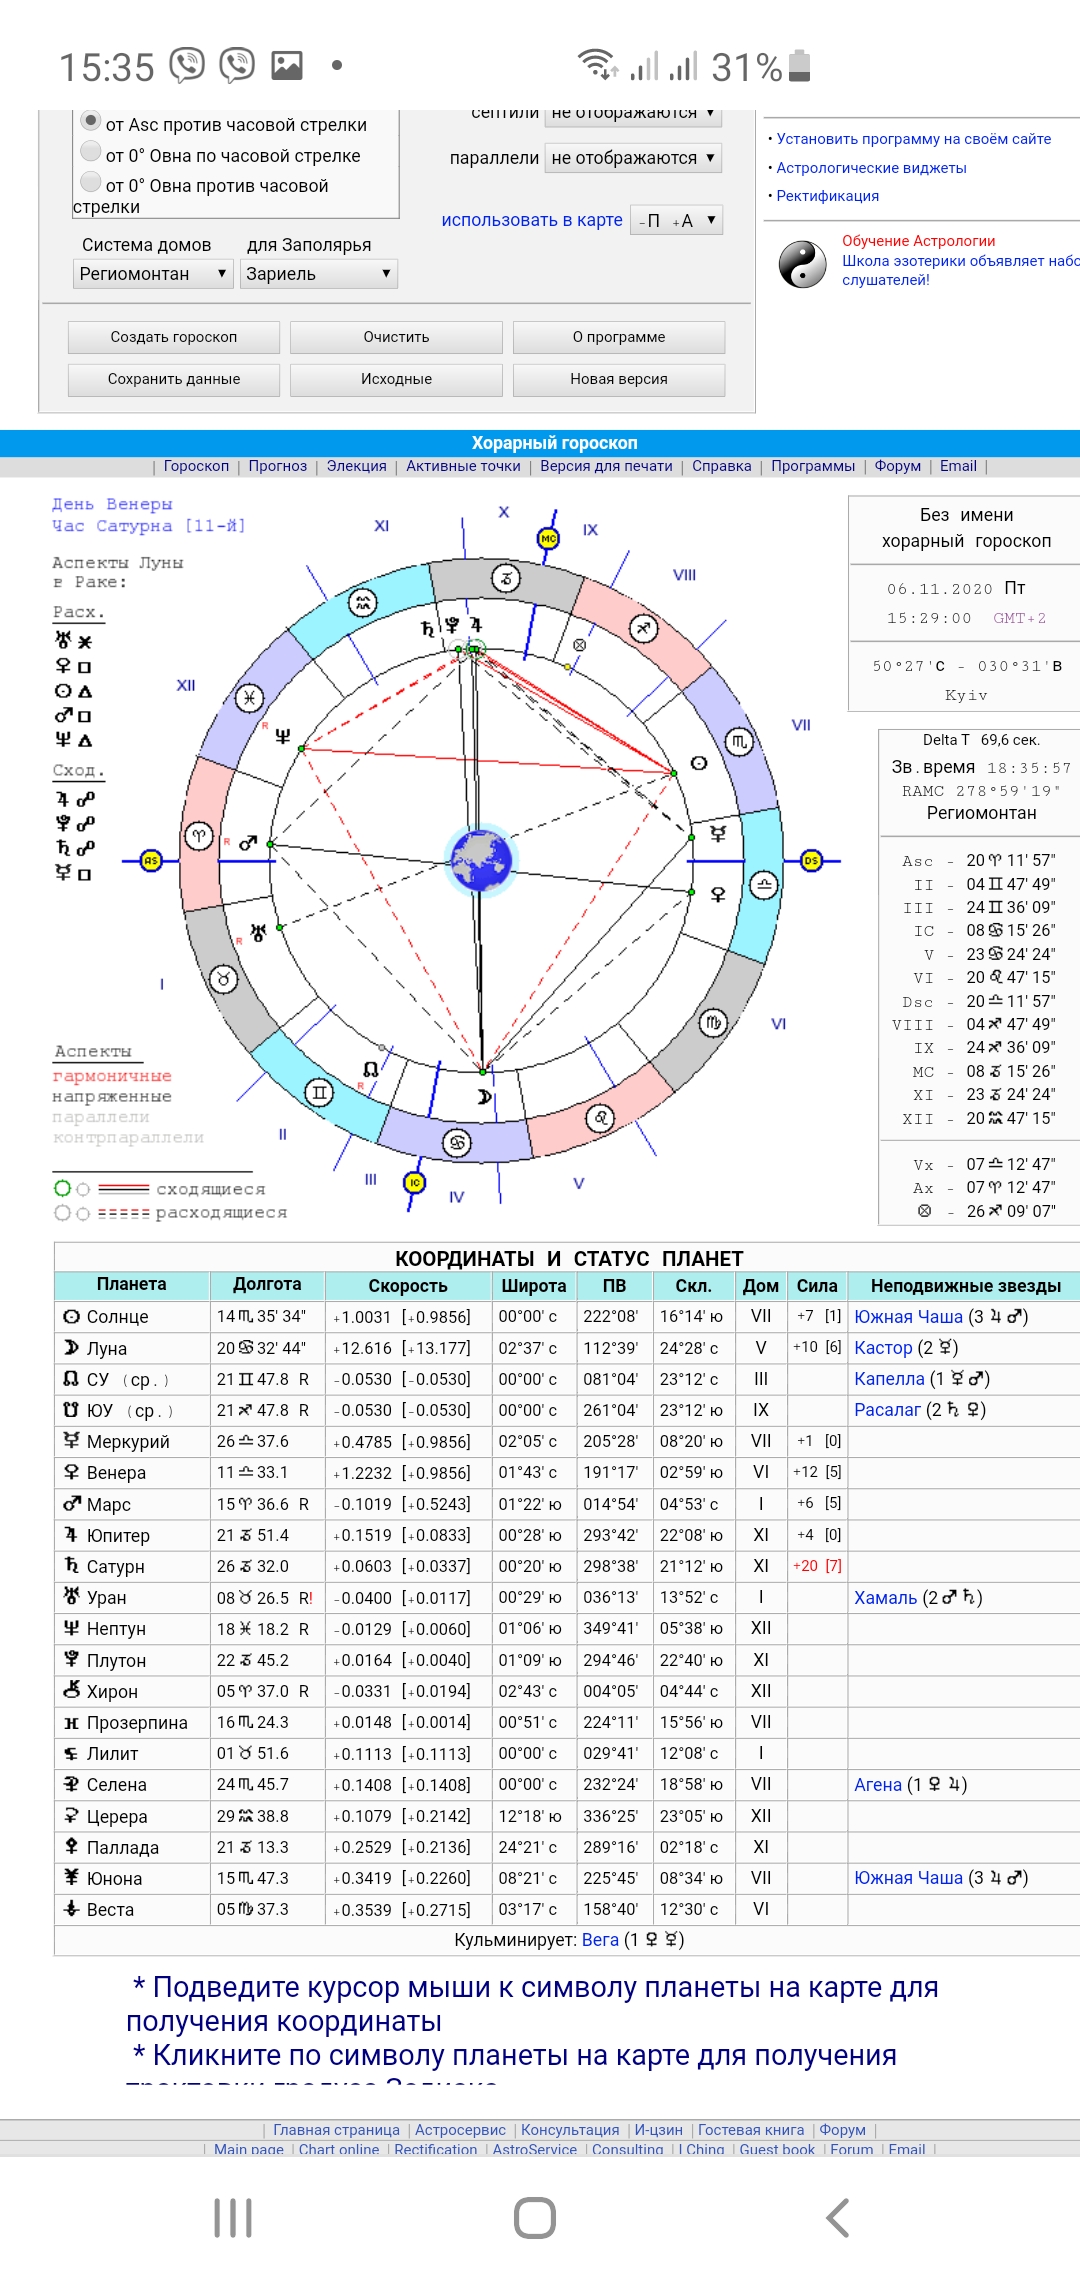This screenshot has height=2280, width=1080.
Task: Select 'от 0° Овна против часовой стрелки' radio
Action: (91, 183)
